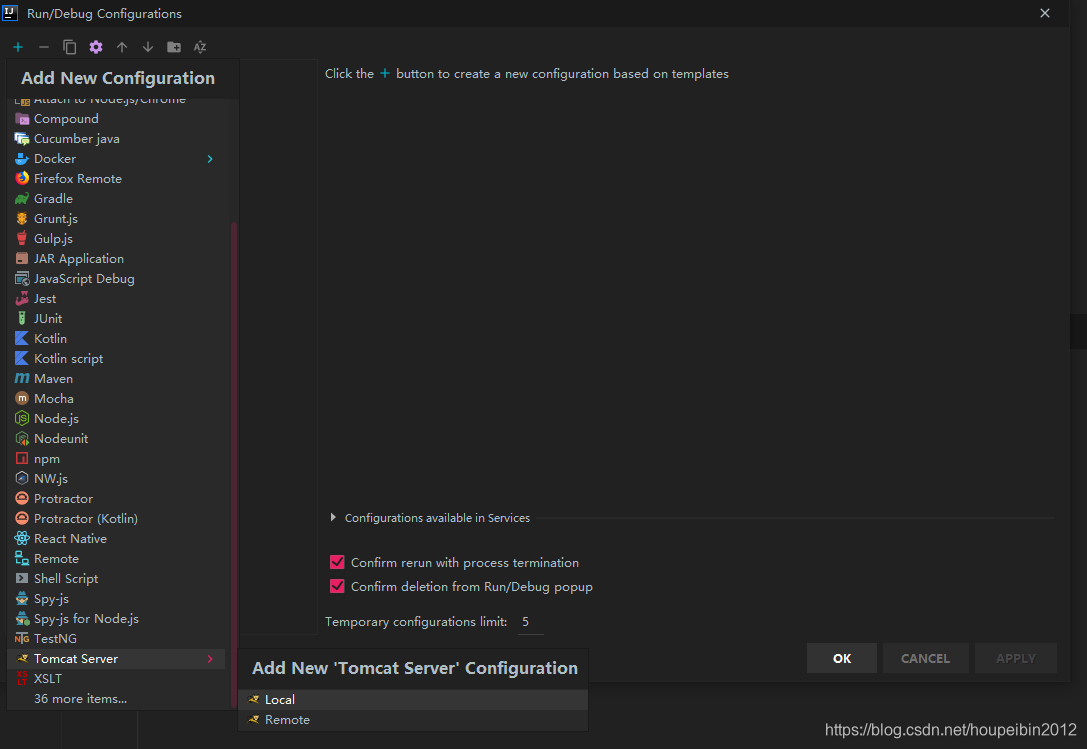Choose Kotlin from the configuration list
The image size is (1087, 749).
tap(116, 338)
